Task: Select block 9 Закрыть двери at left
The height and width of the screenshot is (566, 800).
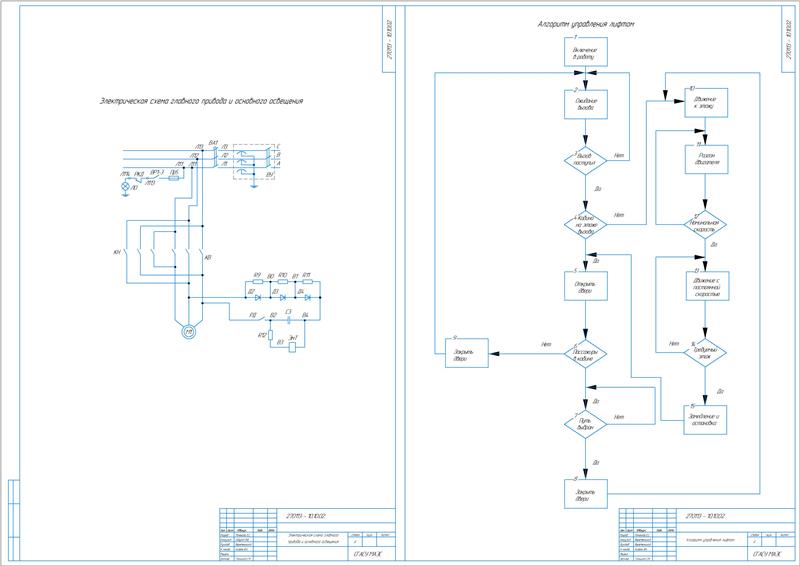Action: pos(467,353)
